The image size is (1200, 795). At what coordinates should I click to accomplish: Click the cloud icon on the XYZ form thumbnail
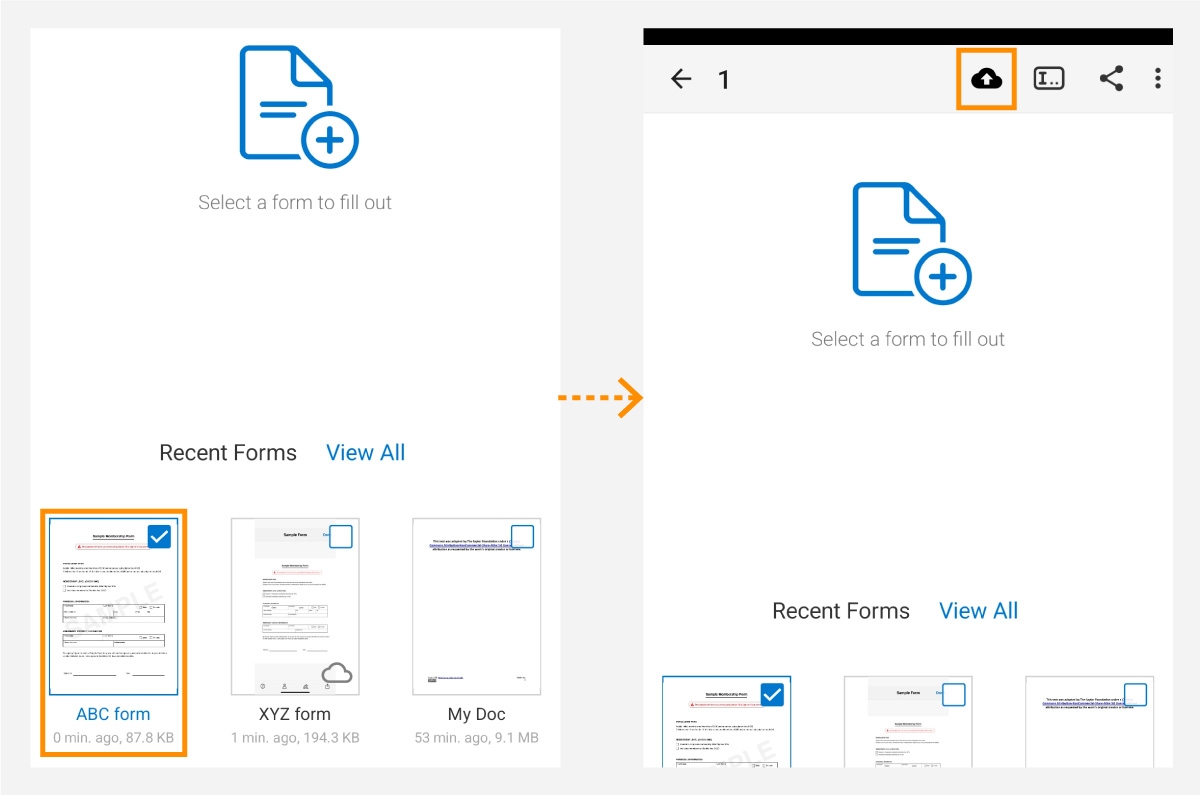click(x=338, y=674)
